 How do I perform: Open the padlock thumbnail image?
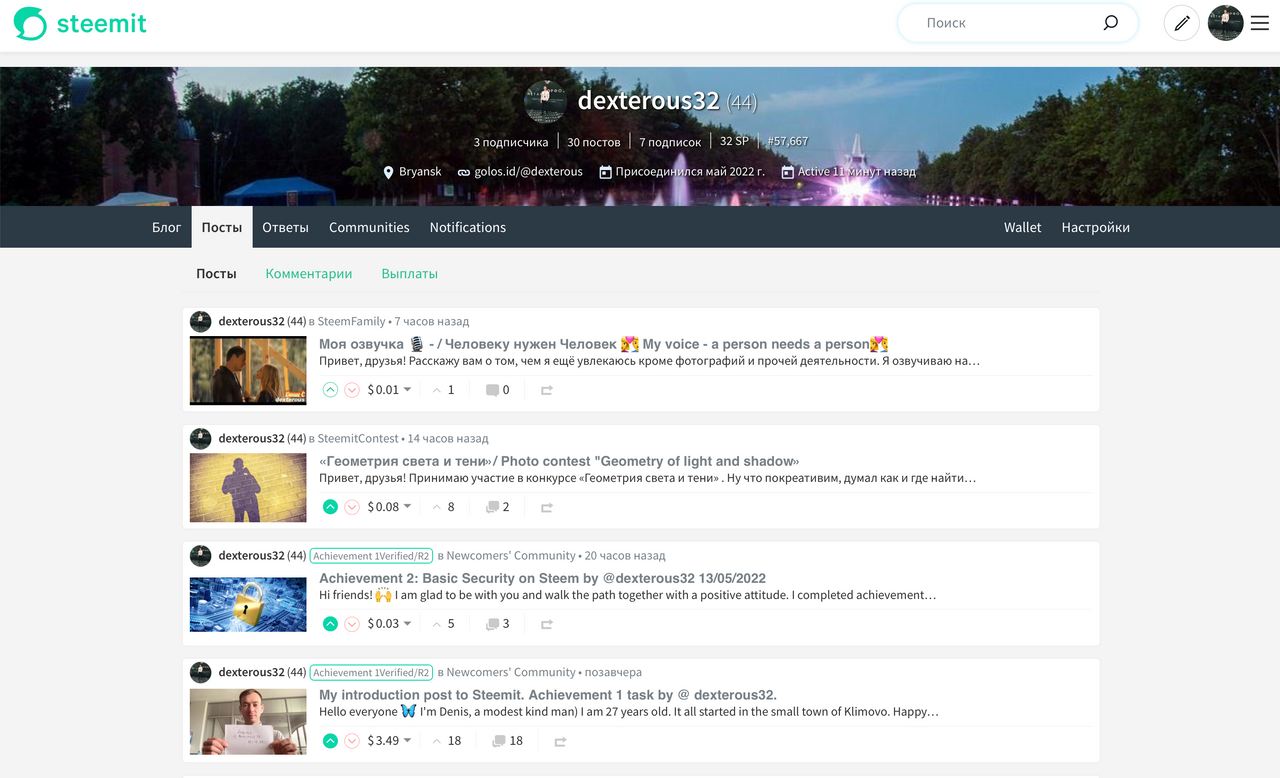click(248, 604)
